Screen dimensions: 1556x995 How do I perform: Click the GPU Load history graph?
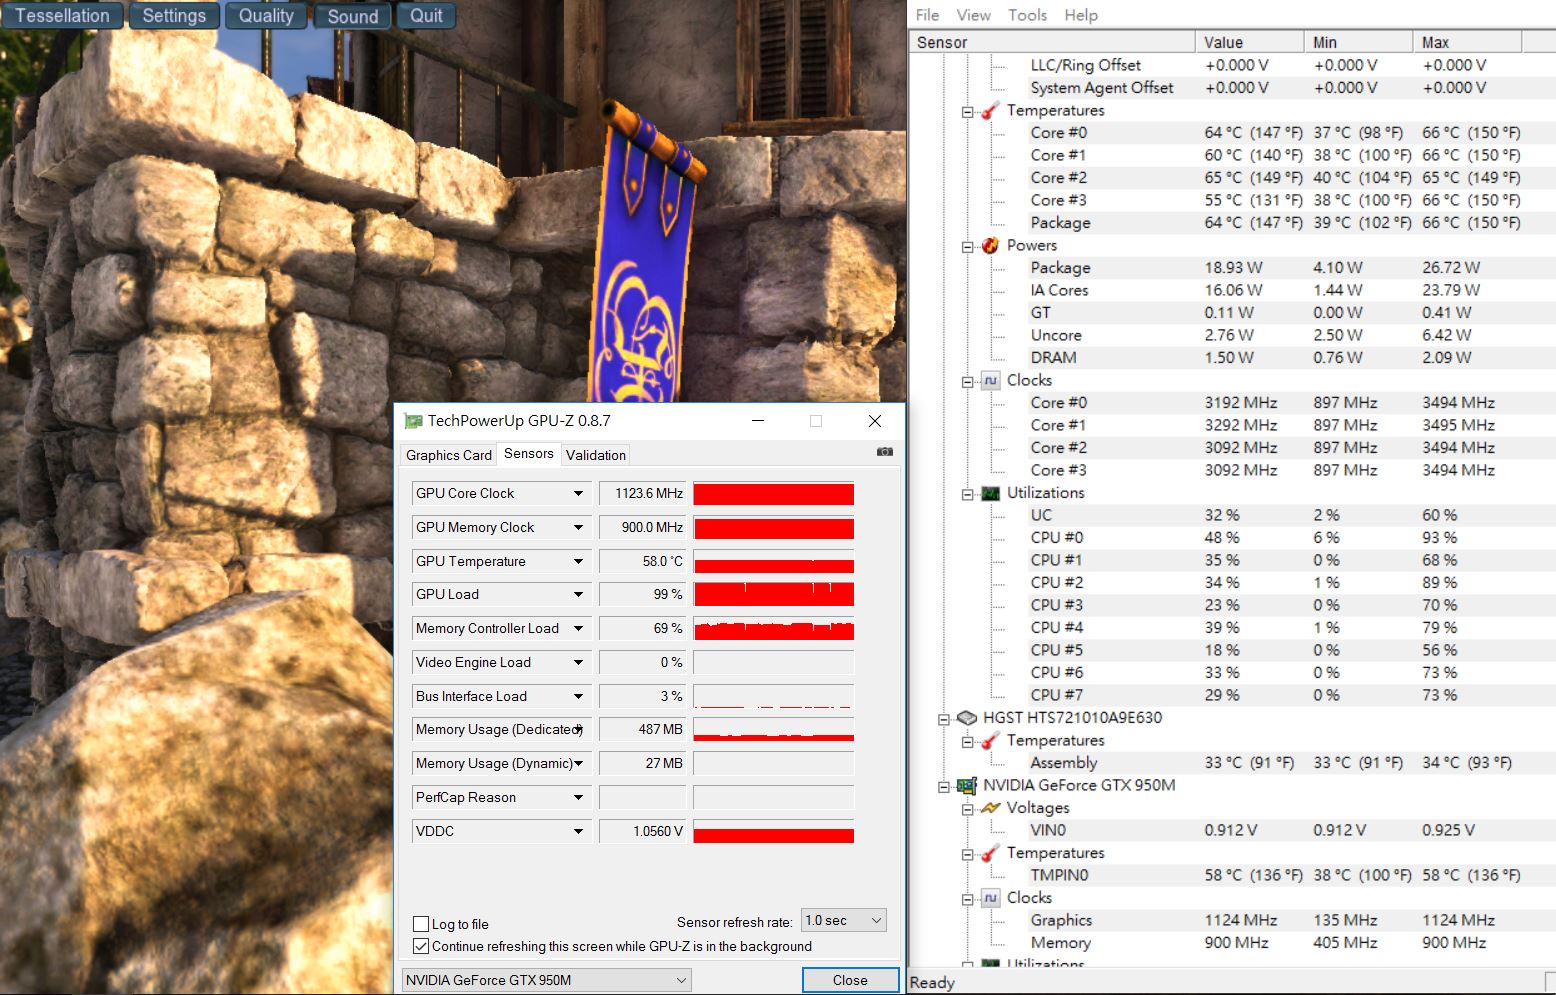(x=774, y=595)
